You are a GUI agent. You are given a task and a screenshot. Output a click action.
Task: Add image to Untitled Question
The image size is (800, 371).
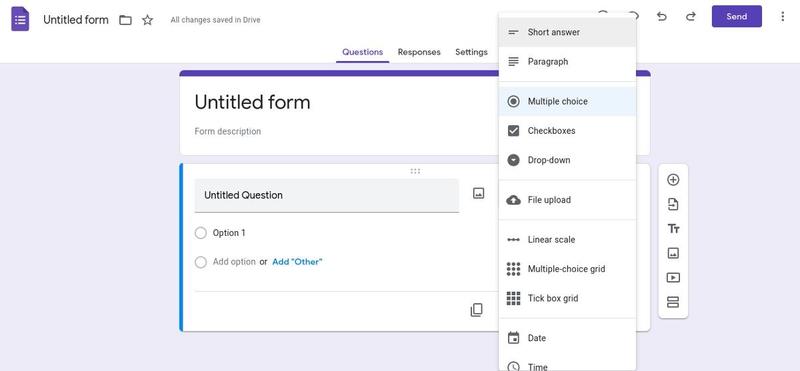coord(478,193)
